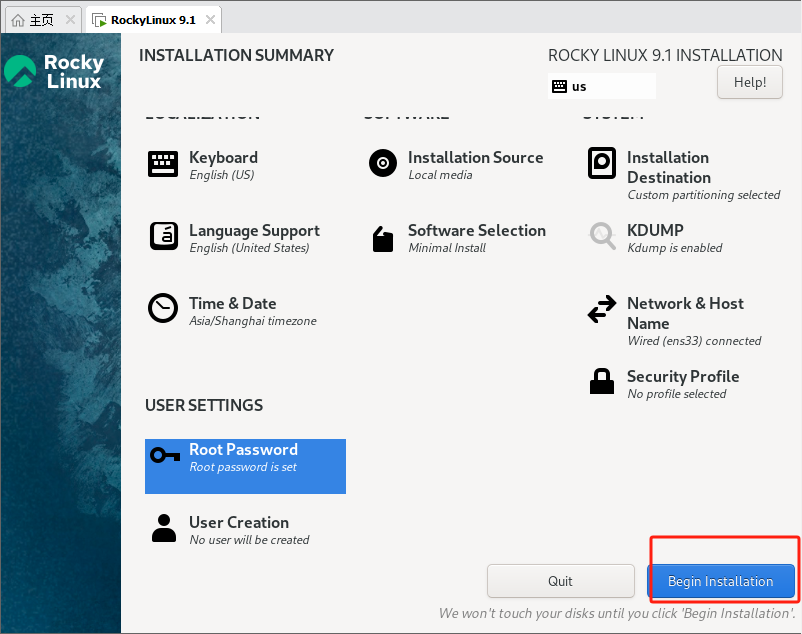The width and height of the screenshot is (802, 634).
Task: Close the 主页 browser tab
Action: (70, 18)
